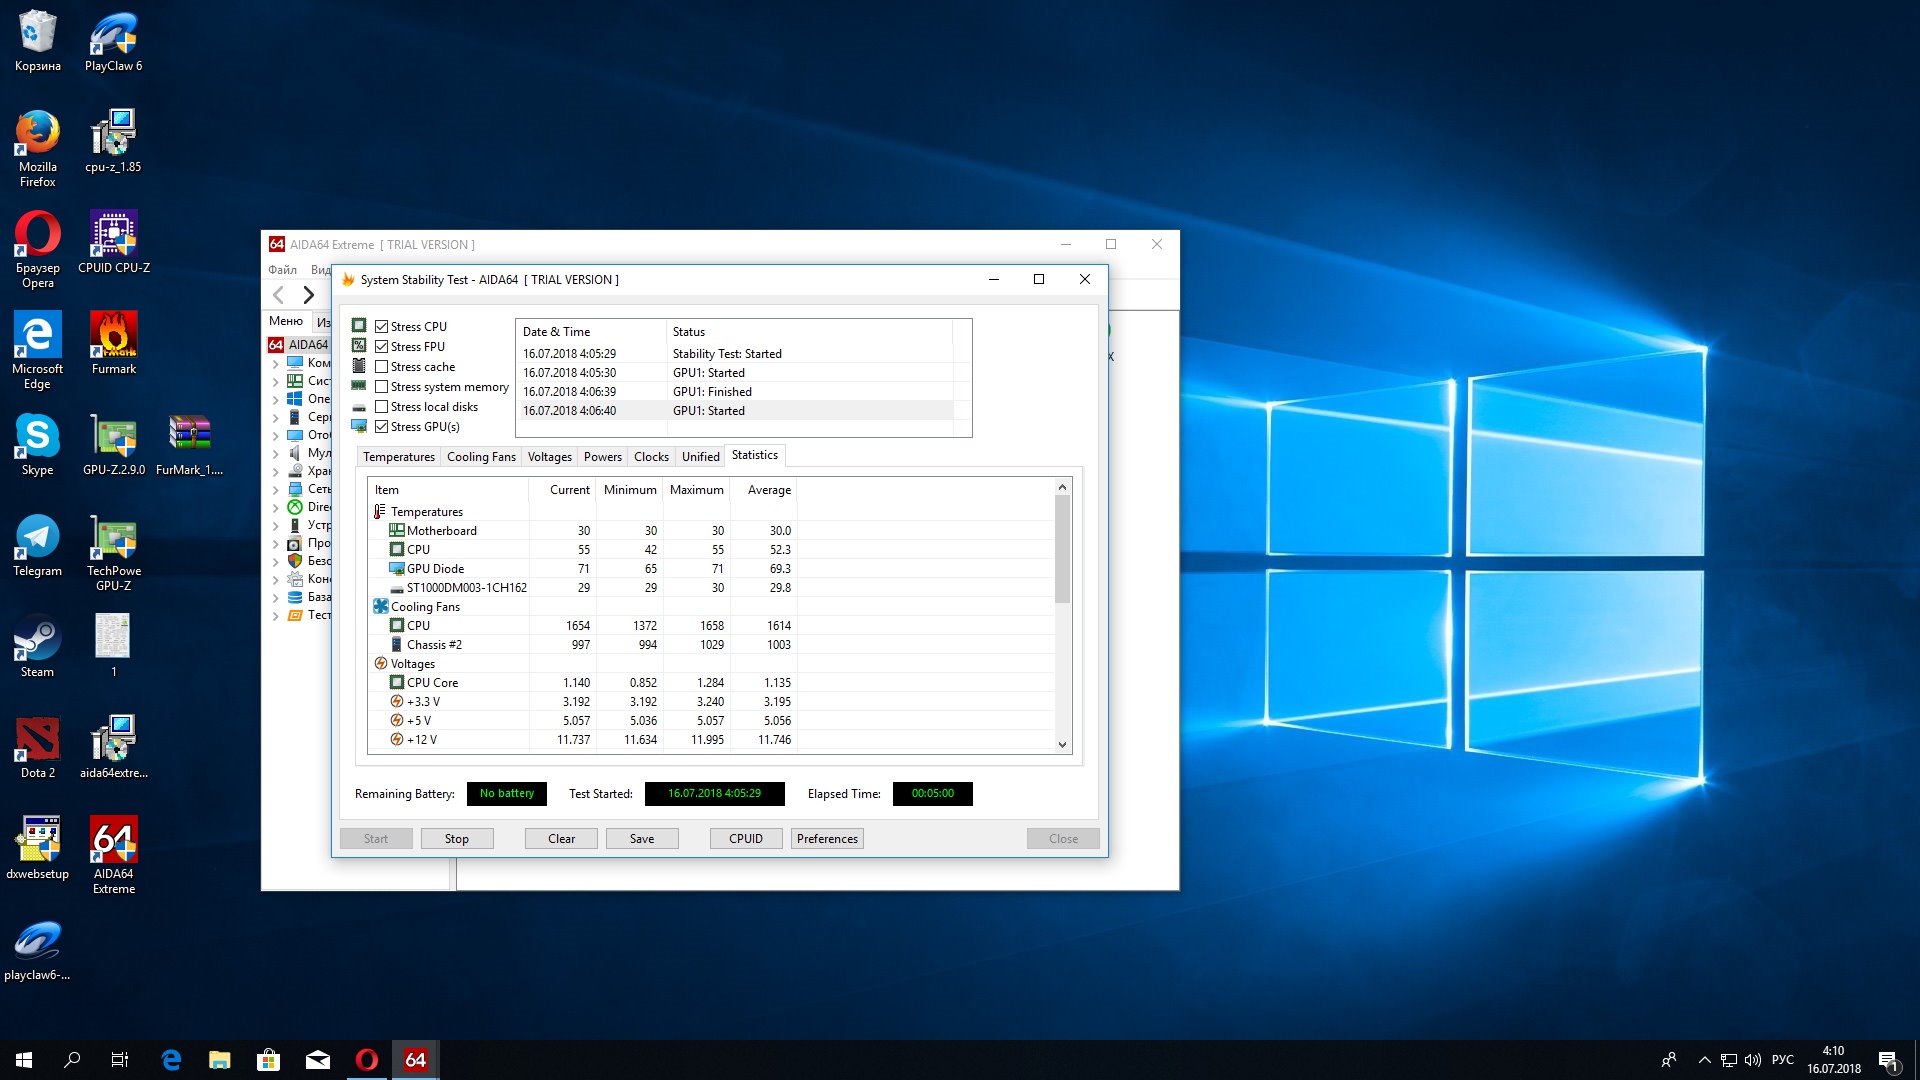Switch to the Temperatures tab
Viewport: 1920px width, 1080px height.
[399, 457]
